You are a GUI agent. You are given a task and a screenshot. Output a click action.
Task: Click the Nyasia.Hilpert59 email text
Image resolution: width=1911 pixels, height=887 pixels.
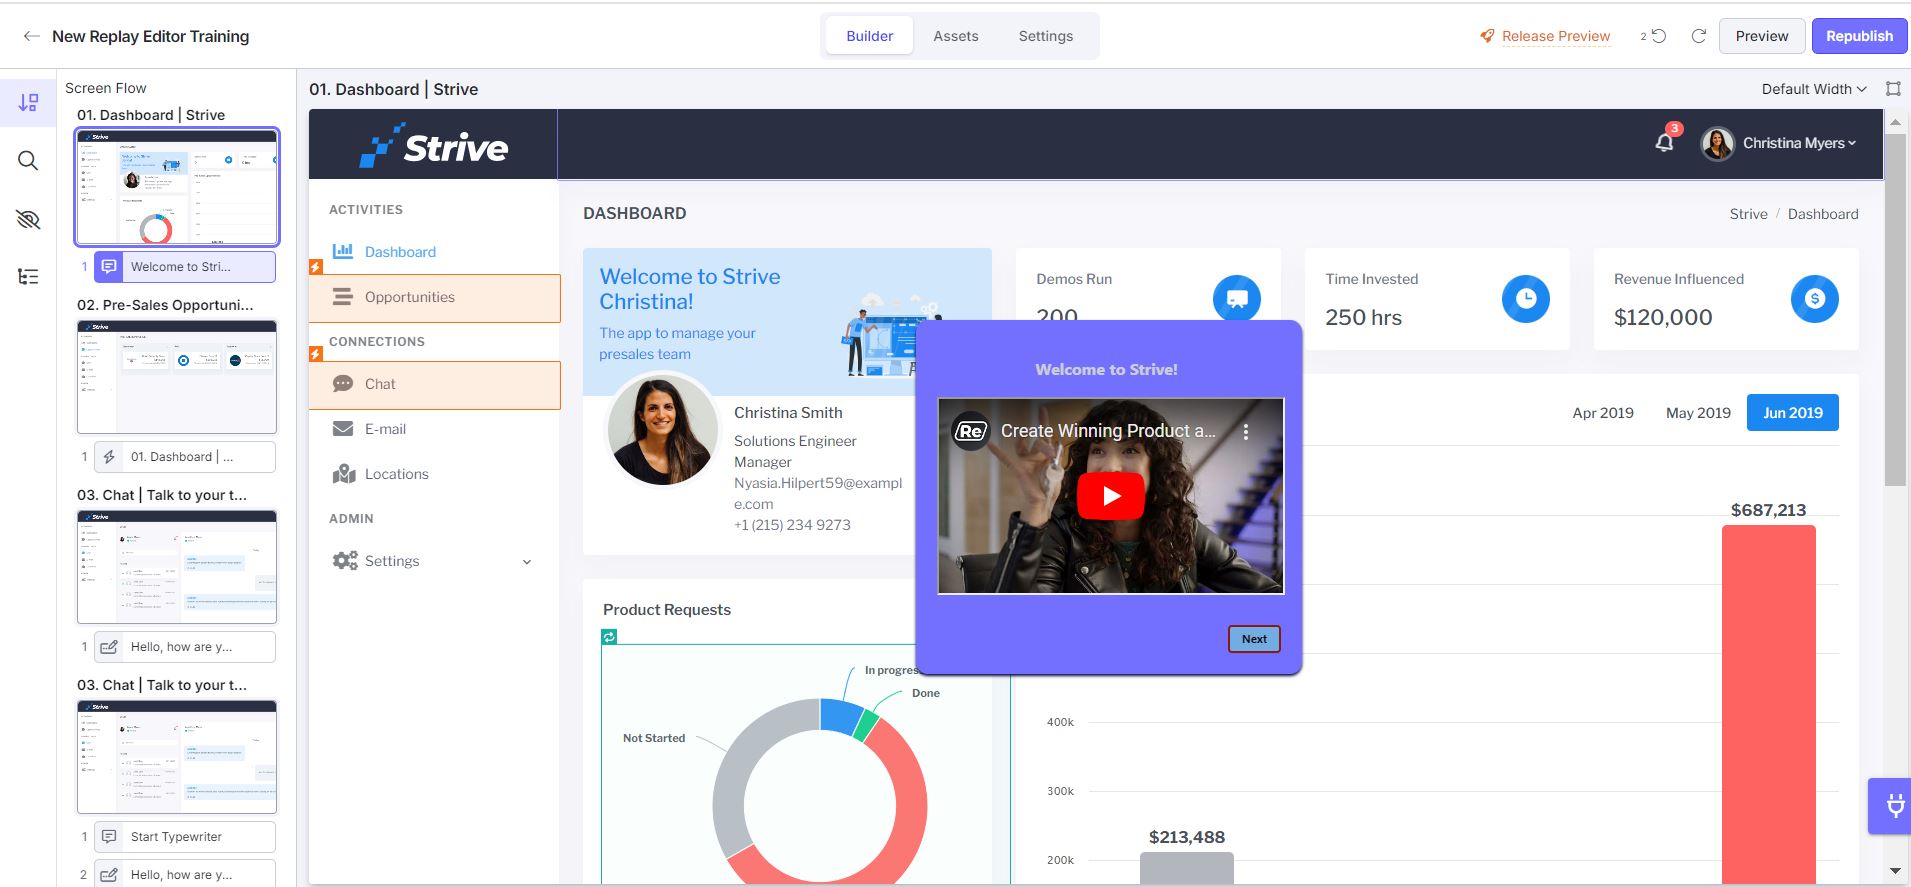[818, 494]
